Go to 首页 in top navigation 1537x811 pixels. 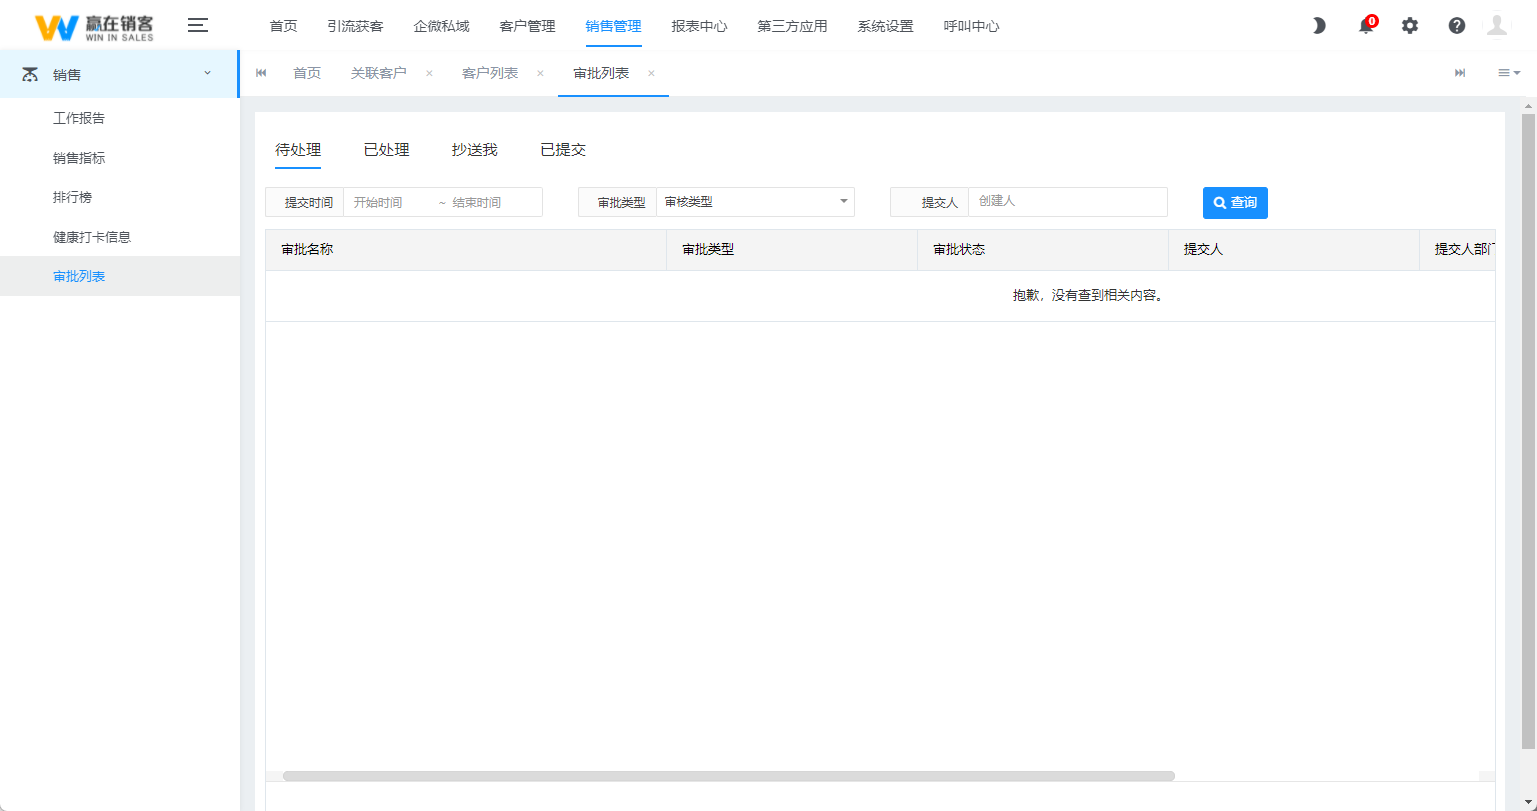[284, 26]
